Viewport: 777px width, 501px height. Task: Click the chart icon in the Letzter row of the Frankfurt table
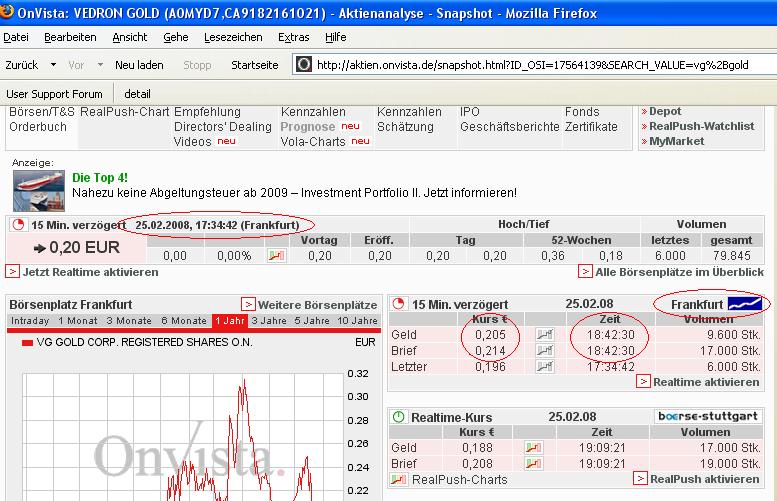(x=544, y=367)
